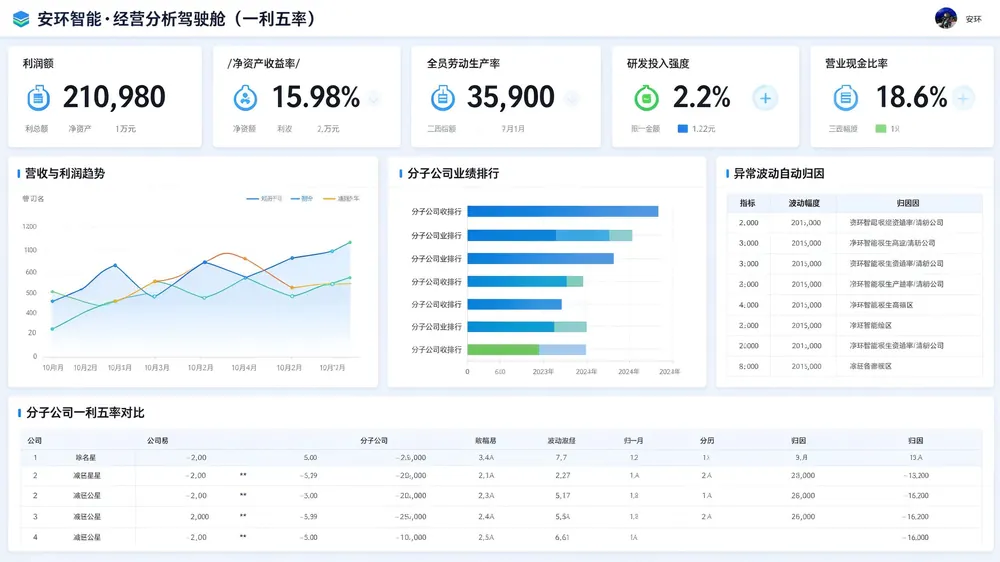Click the green icon in 研发投入强度 card

646,98
